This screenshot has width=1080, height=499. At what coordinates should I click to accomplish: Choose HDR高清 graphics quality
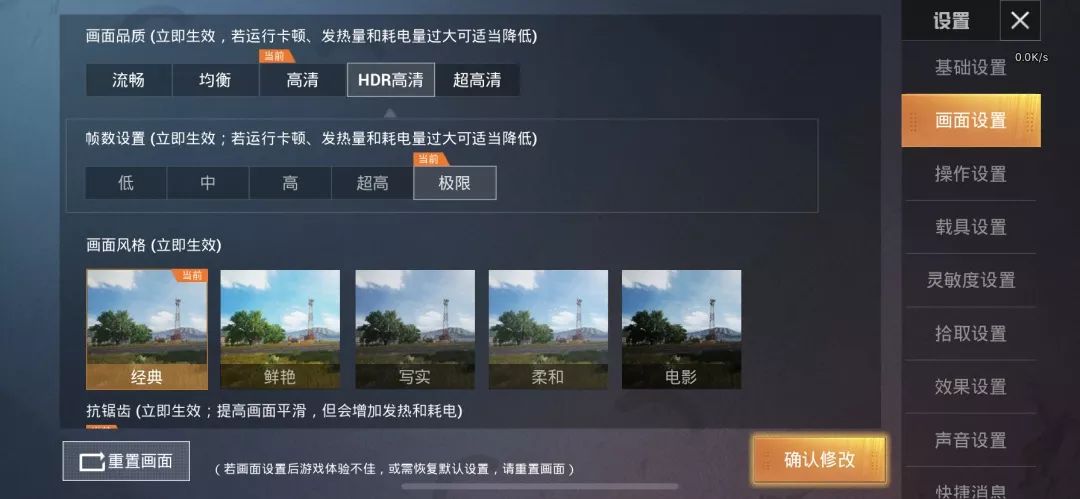pos(391,80)
